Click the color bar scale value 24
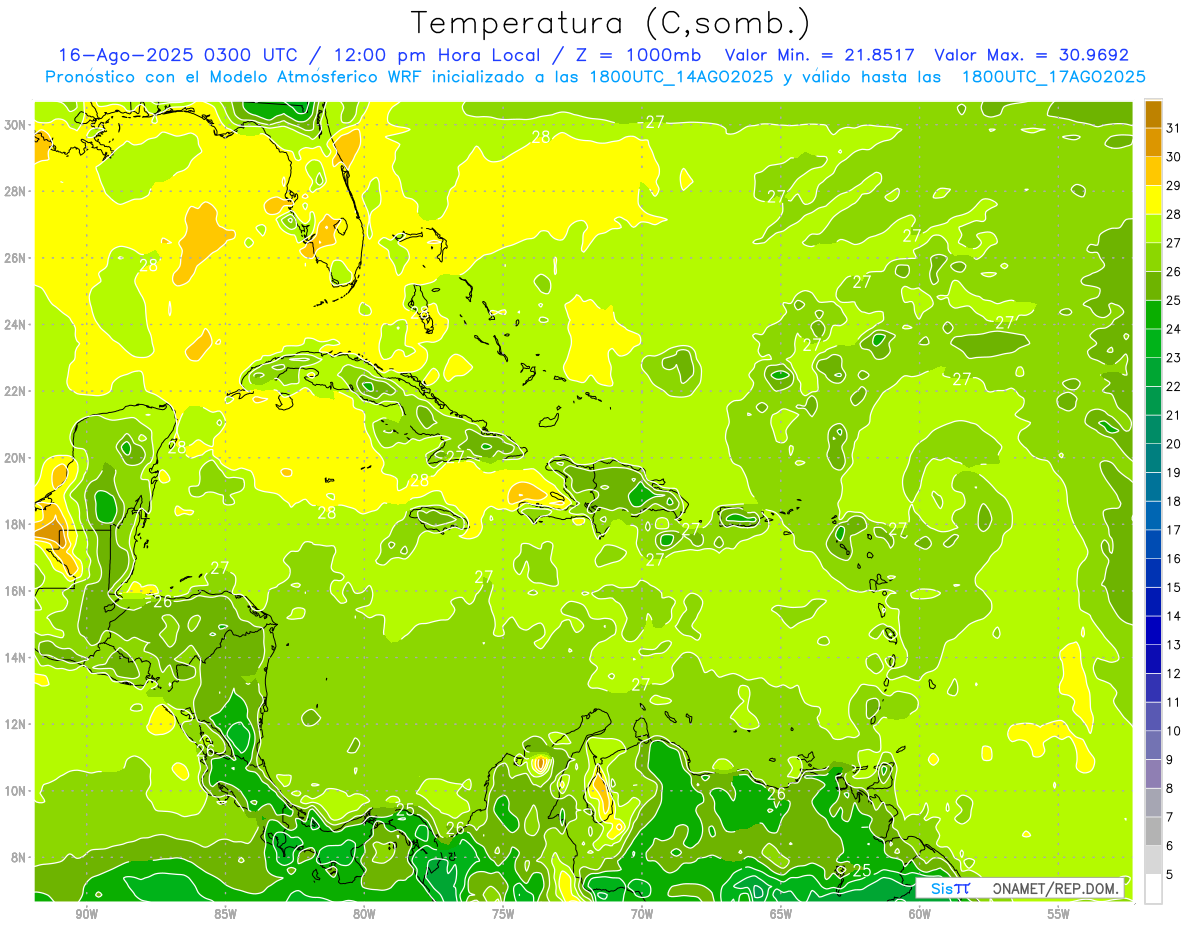The image size is (1200, 927). pyautogui.click(x=1174, y=329)
